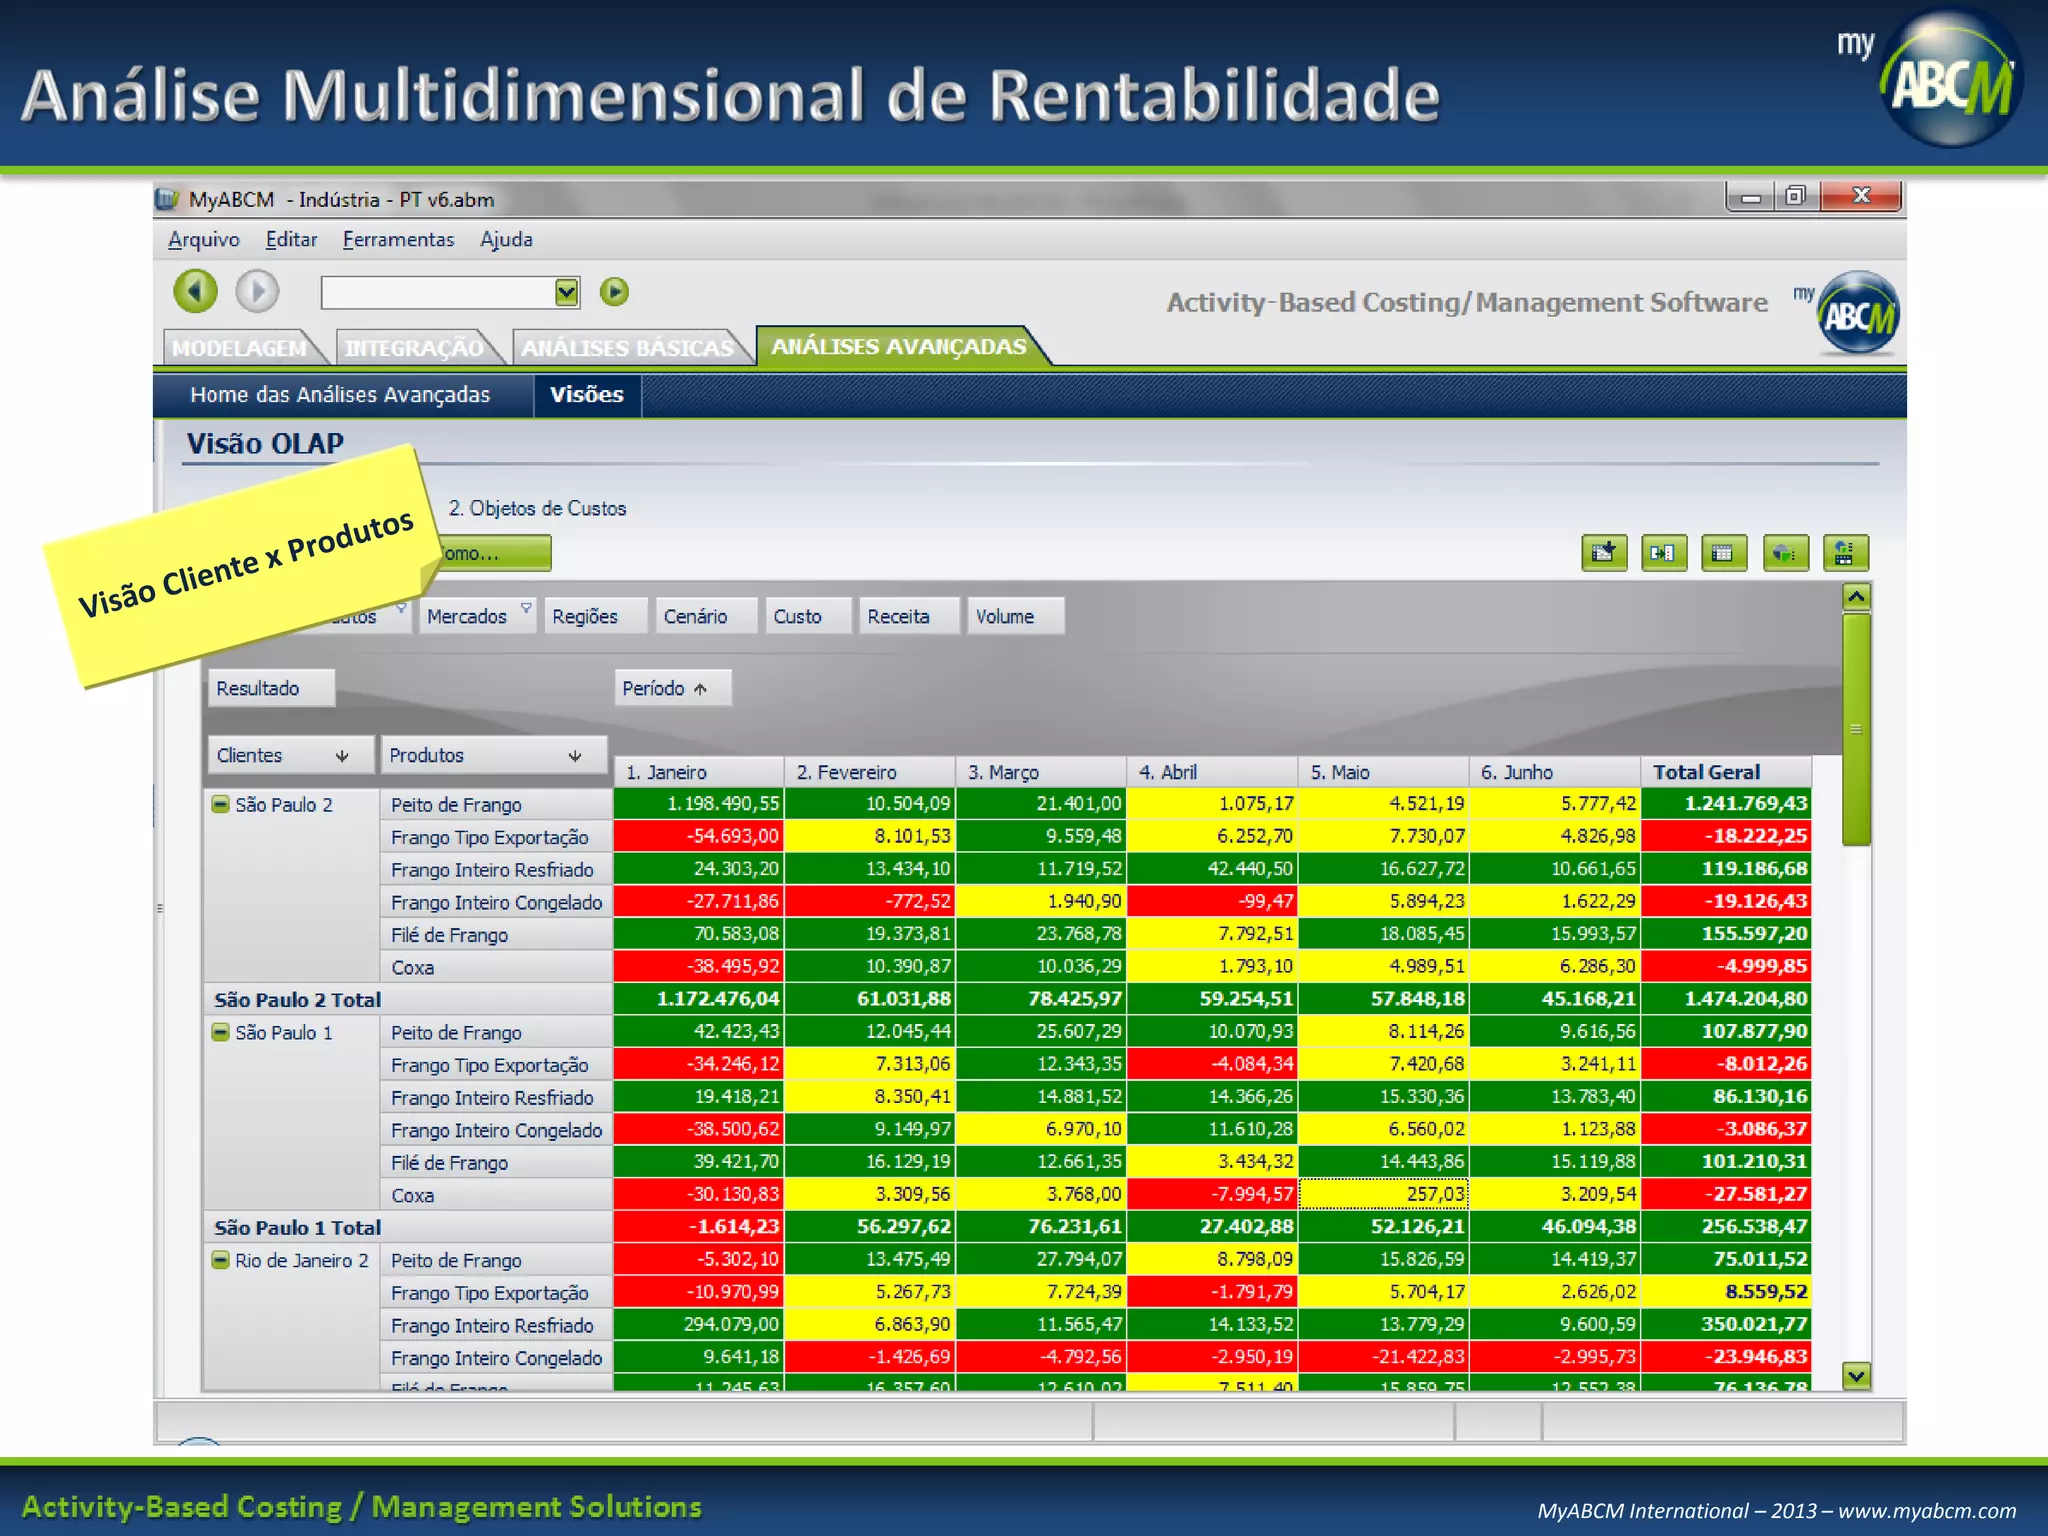Image resolution: width=2048 pixels, height=1536 pixels.
Task: Collapse the São Paulo 1 client group
Action: (x=221, y=1032)
